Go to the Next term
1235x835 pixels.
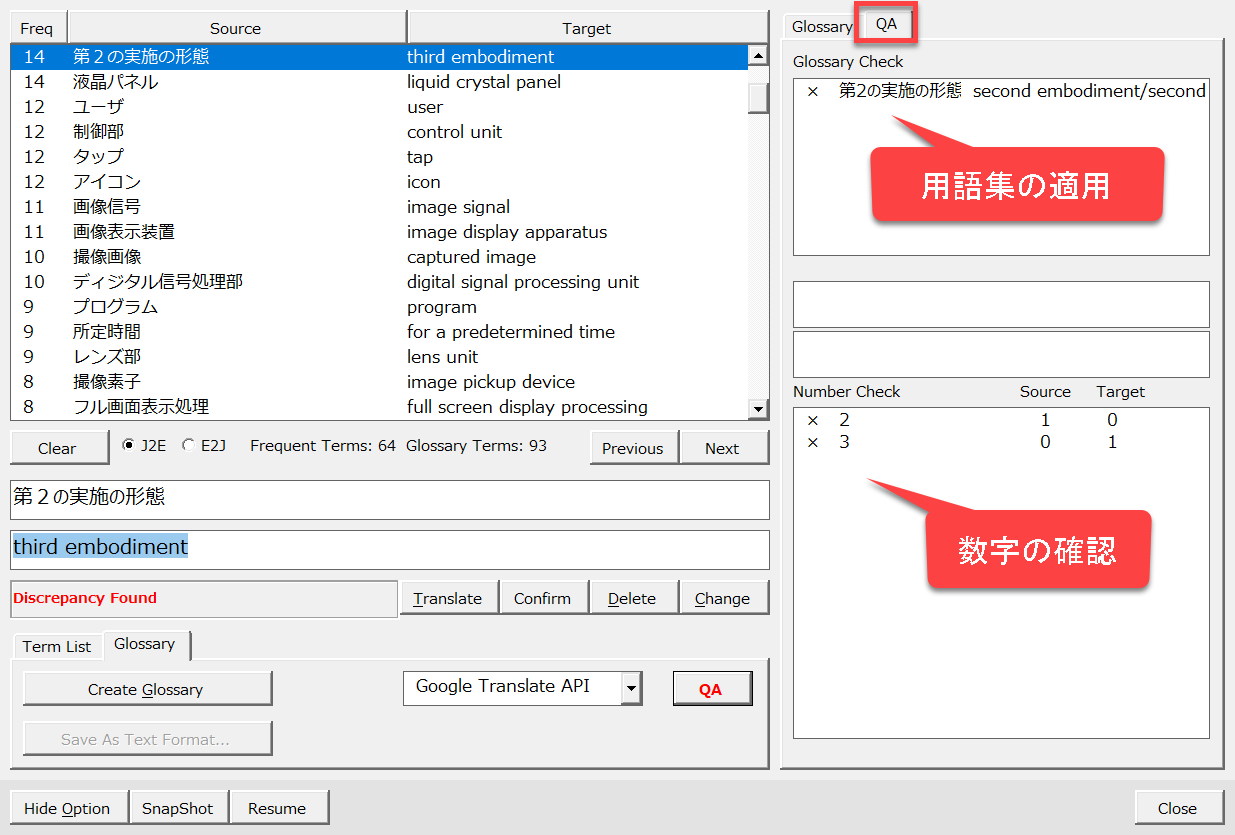click(722, 448)
